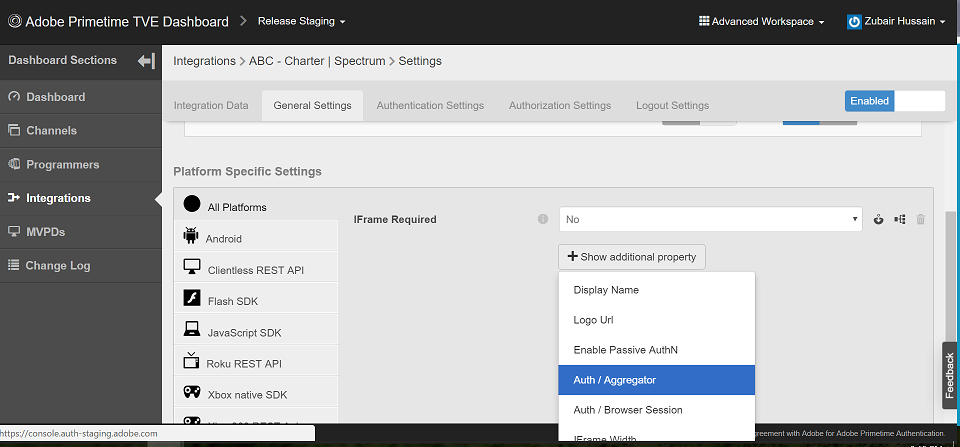Select the Android platform icon
Image resolution: width=960 pixels, height=447 pixels.
192,237
